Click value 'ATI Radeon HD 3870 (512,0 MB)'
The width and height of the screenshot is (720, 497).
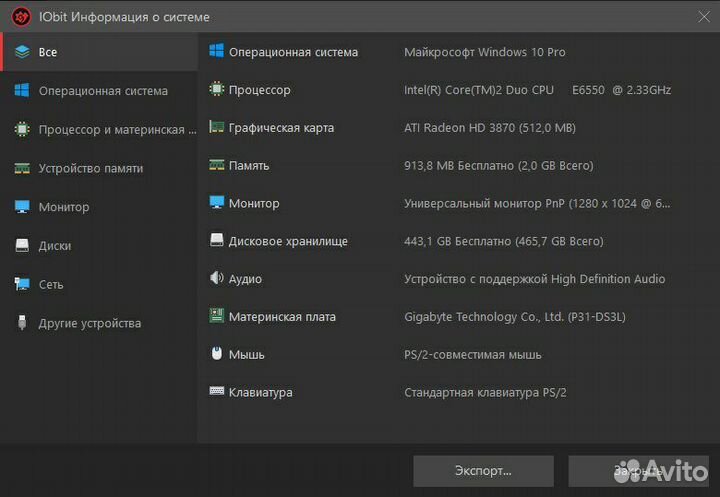[489, 128]
